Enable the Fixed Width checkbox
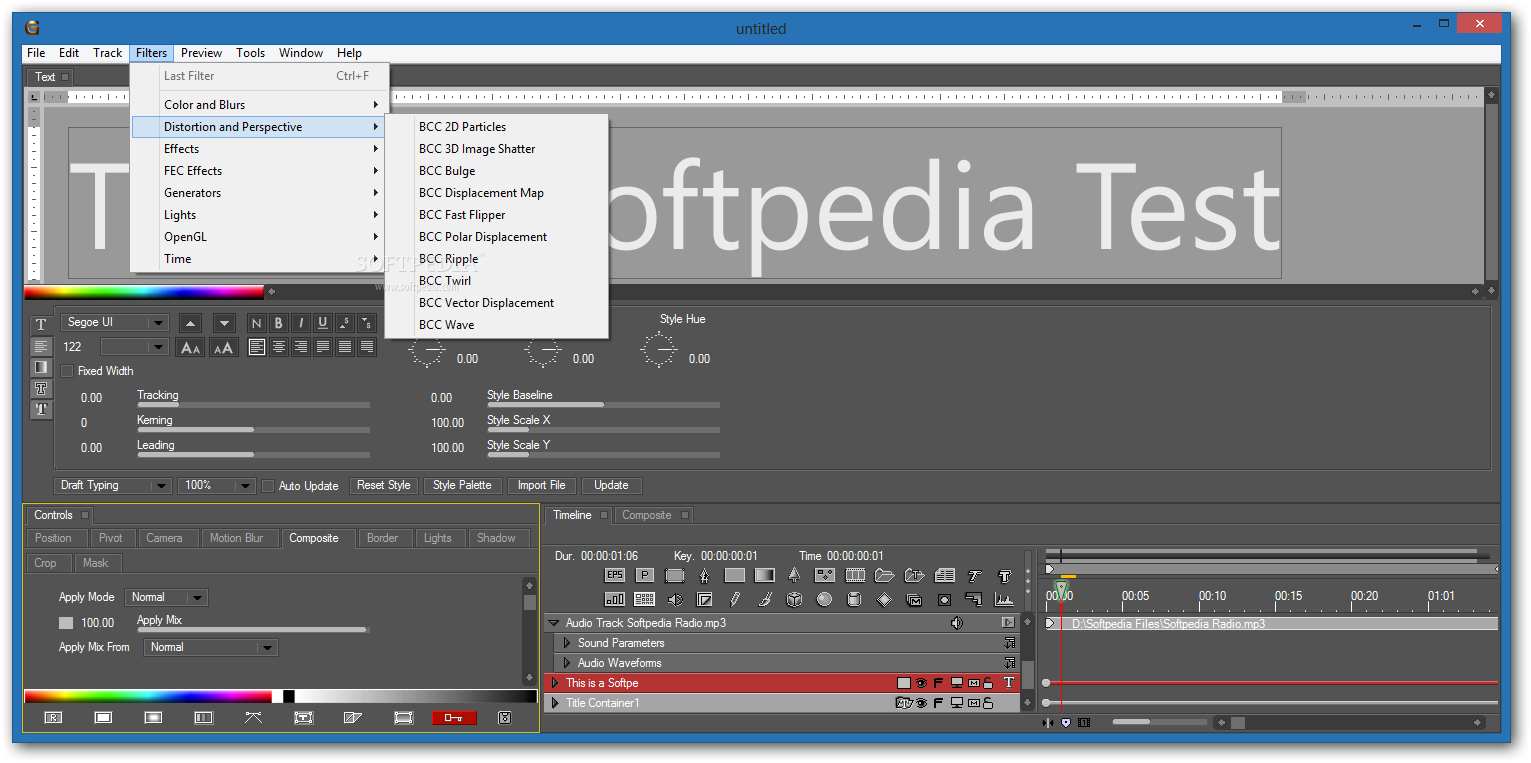Viewport: 1531px width, 763px height. coord(67,371)
